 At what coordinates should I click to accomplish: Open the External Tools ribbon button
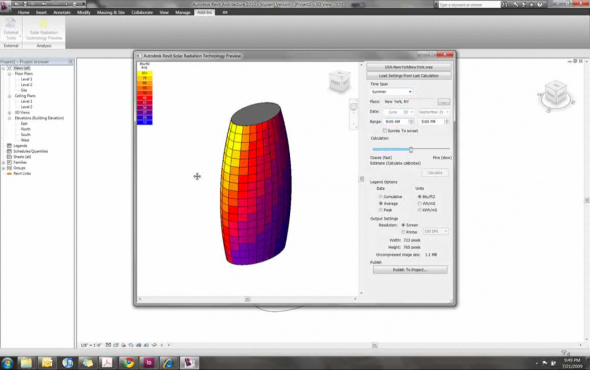point(11,29)
